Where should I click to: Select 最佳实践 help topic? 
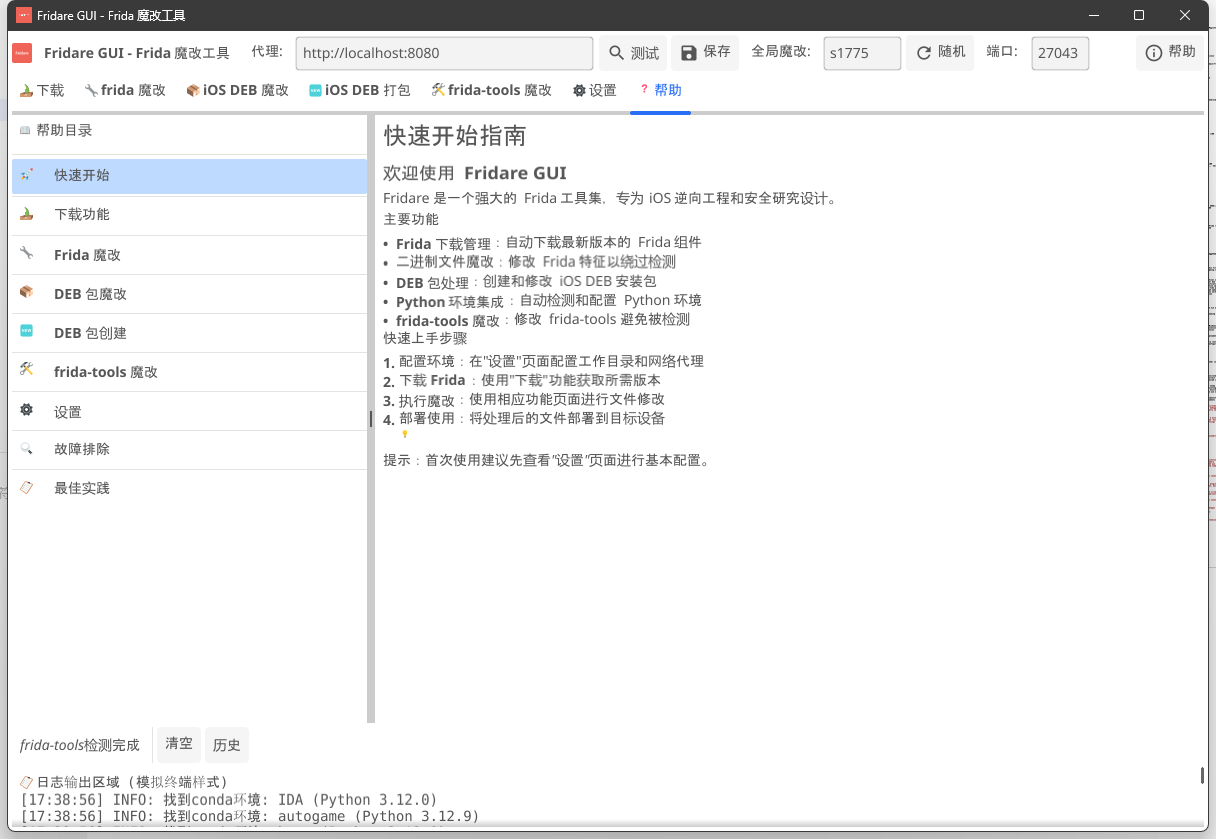pos(190,488)
